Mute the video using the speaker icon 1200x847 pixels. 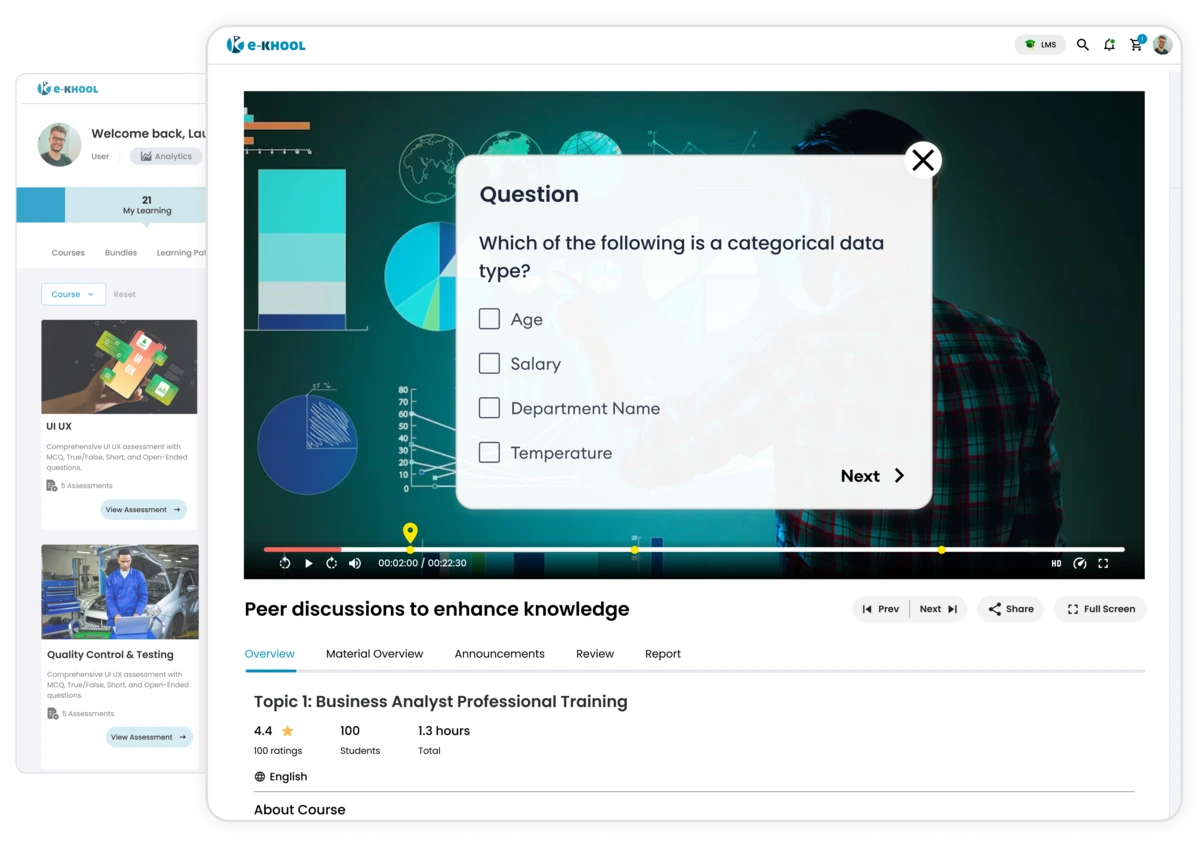(355, 563)
